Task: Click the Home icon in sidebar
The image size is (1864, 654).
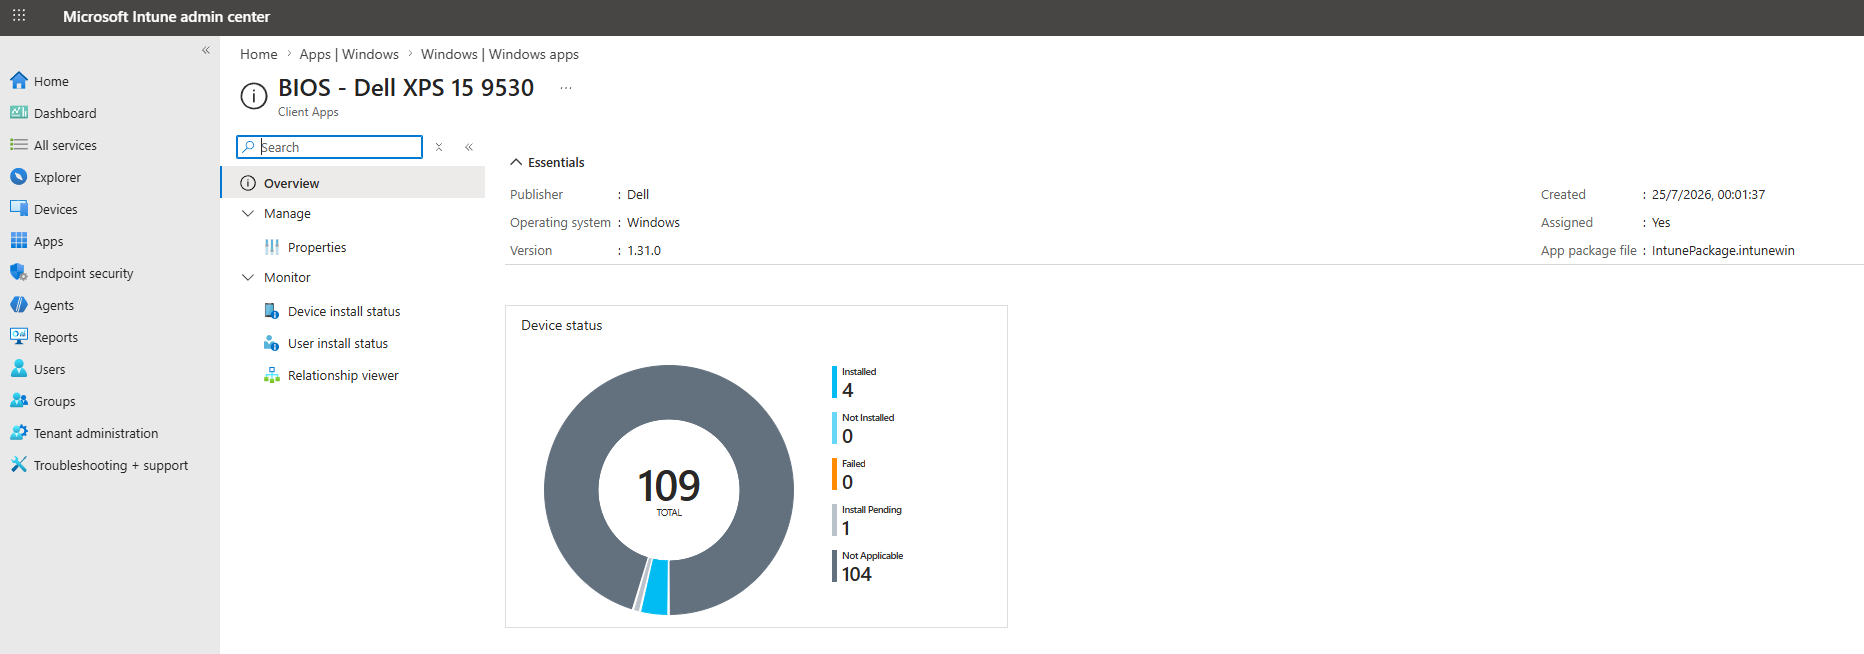Action: [x=19, y=81]
